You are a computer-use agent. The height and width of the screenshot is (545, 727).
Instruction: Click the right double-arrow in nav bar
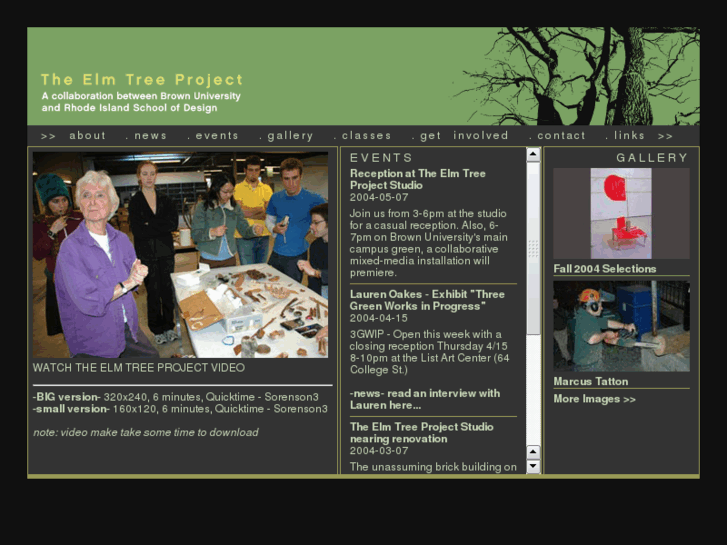tap(665, 136)
